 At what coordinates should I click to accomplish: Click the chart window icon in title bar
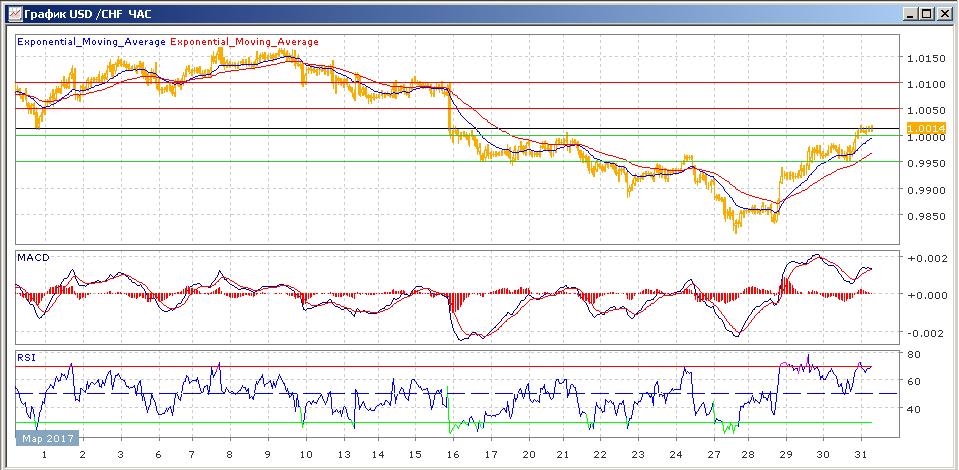click(13, 13)
